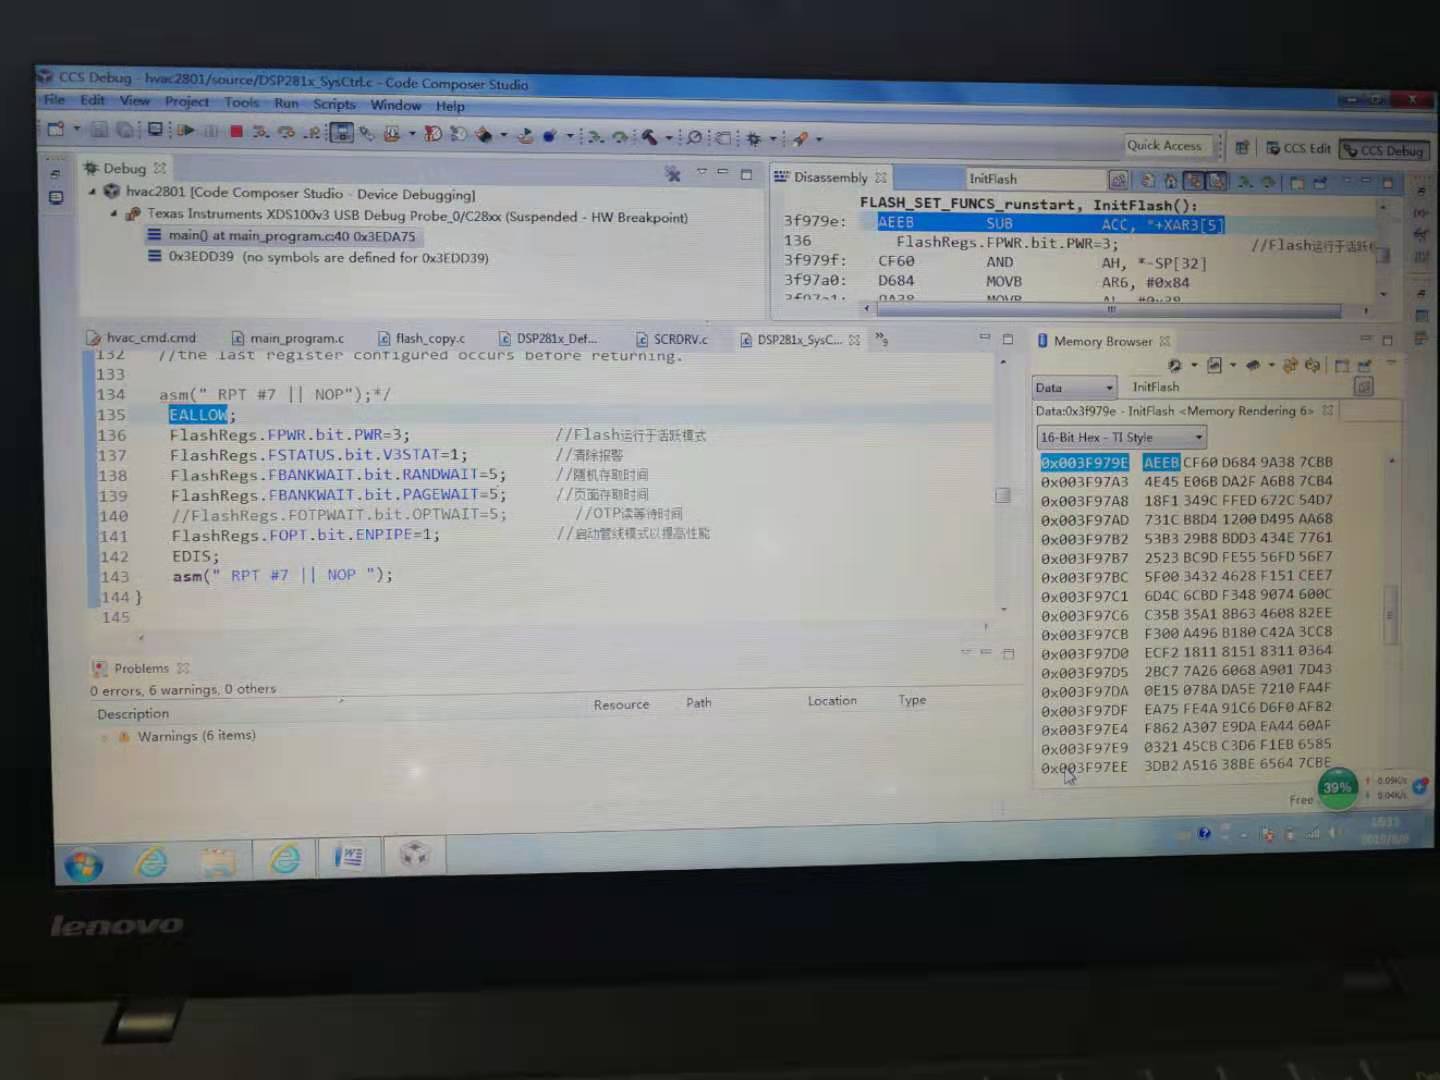Click the Step Return toolbar icon
Viewport: 1440px width, 1080px height.
pyautogui.click(x=313, y=132)
